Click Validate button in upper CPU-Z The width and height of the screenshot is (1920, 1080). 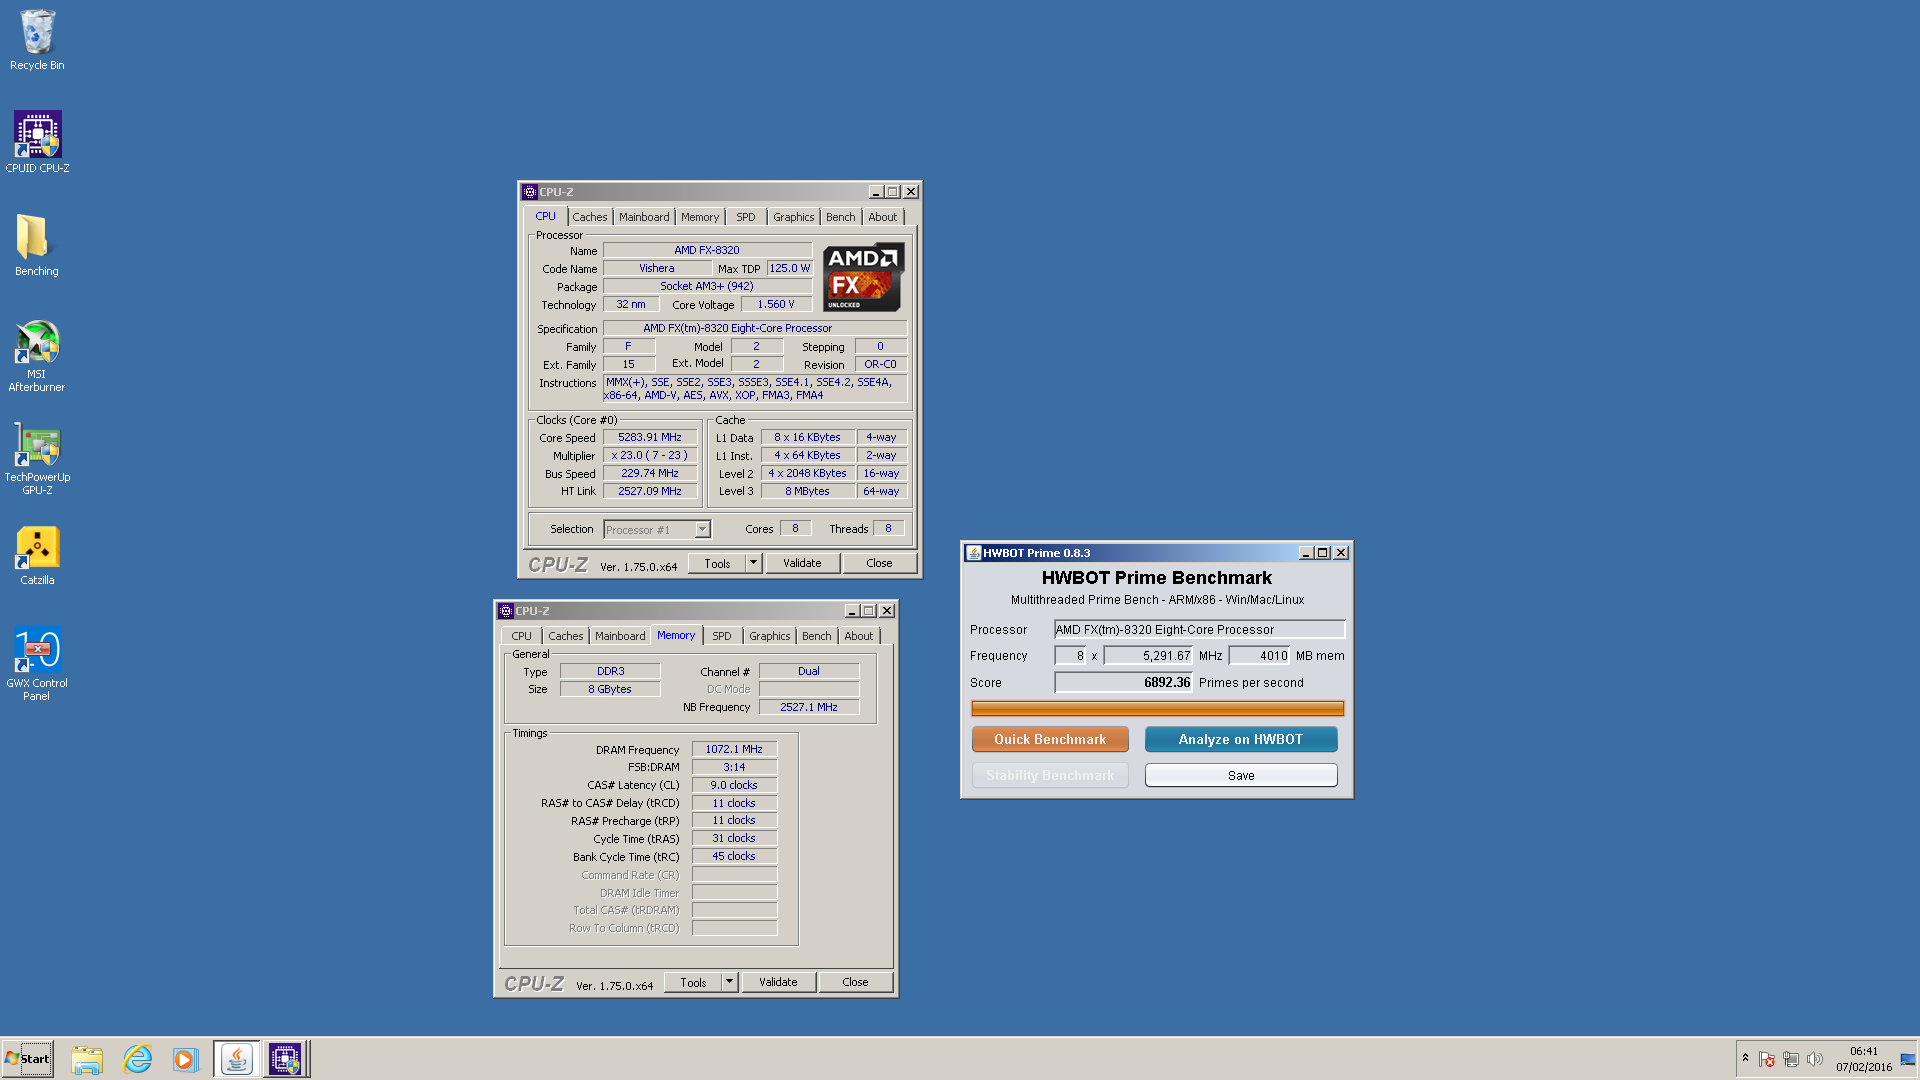[x=802, y=563]
